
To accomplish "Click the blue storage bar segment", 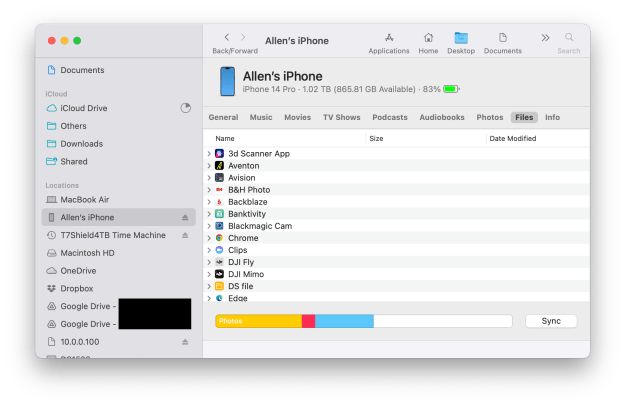I will click(x=344, y=321).
